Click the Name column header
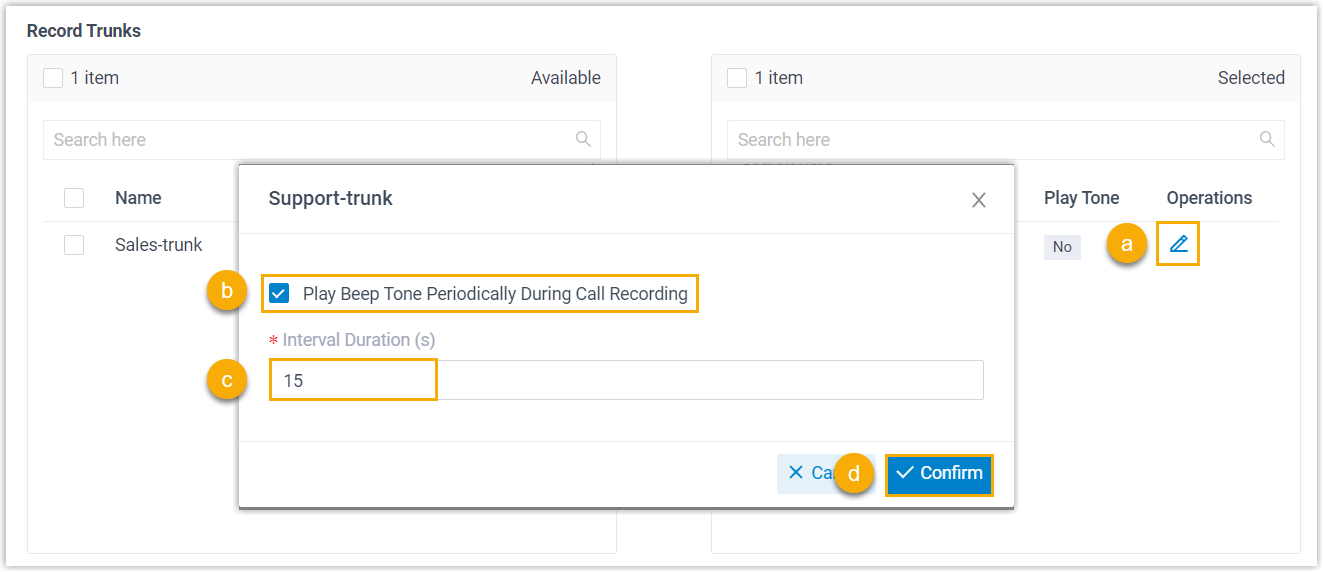 tap(138, 198)
